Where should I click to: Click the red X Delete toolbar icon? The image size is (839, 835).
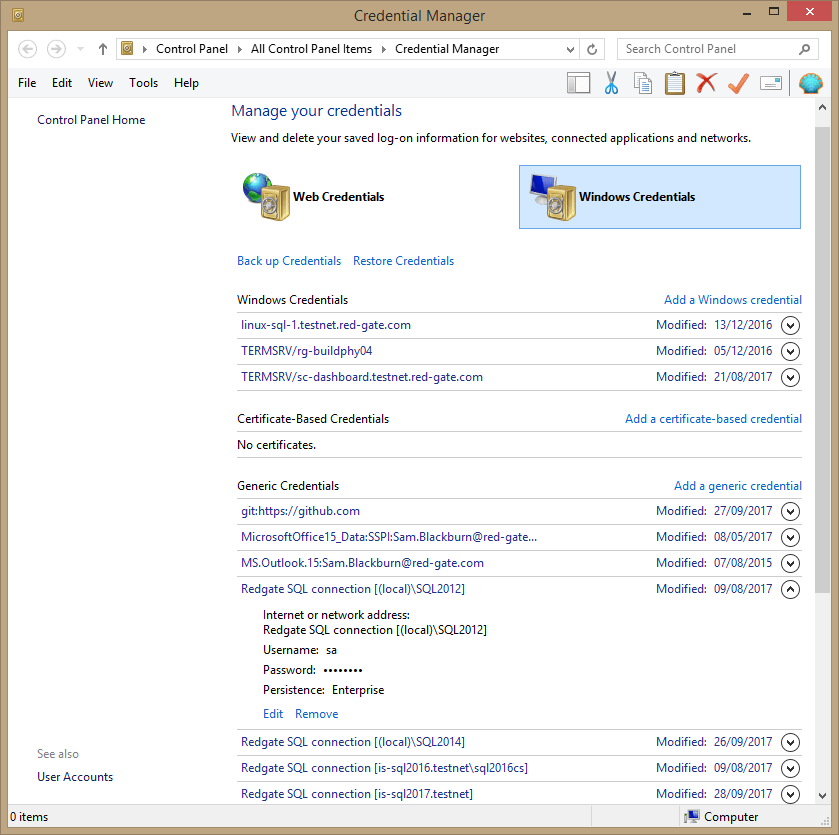706,83
